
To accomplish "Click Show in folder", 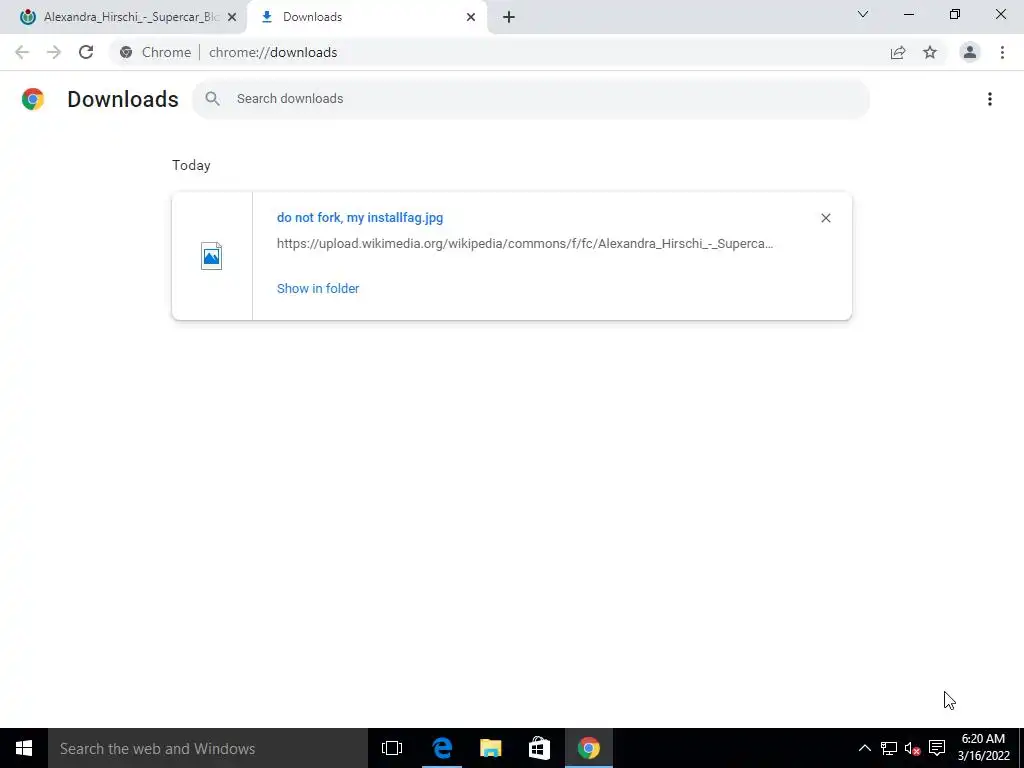I will click(318, 289).
